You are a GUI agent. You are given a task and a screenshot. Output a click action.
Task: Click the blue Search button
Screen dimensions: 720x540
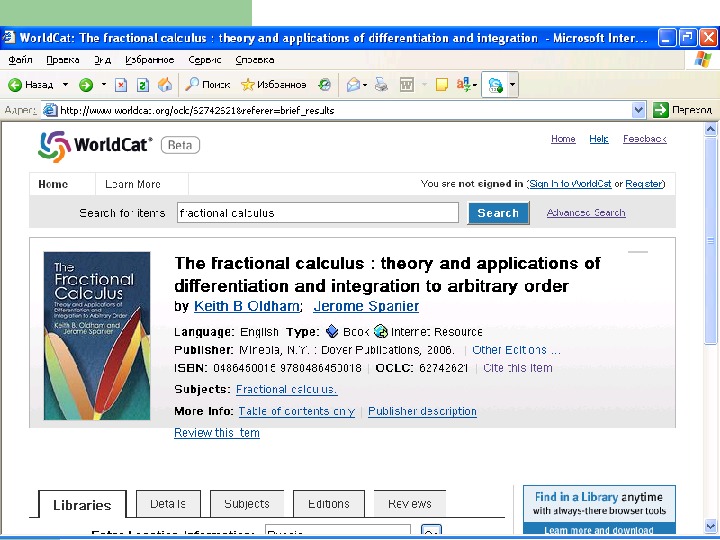tap(498, 213)
